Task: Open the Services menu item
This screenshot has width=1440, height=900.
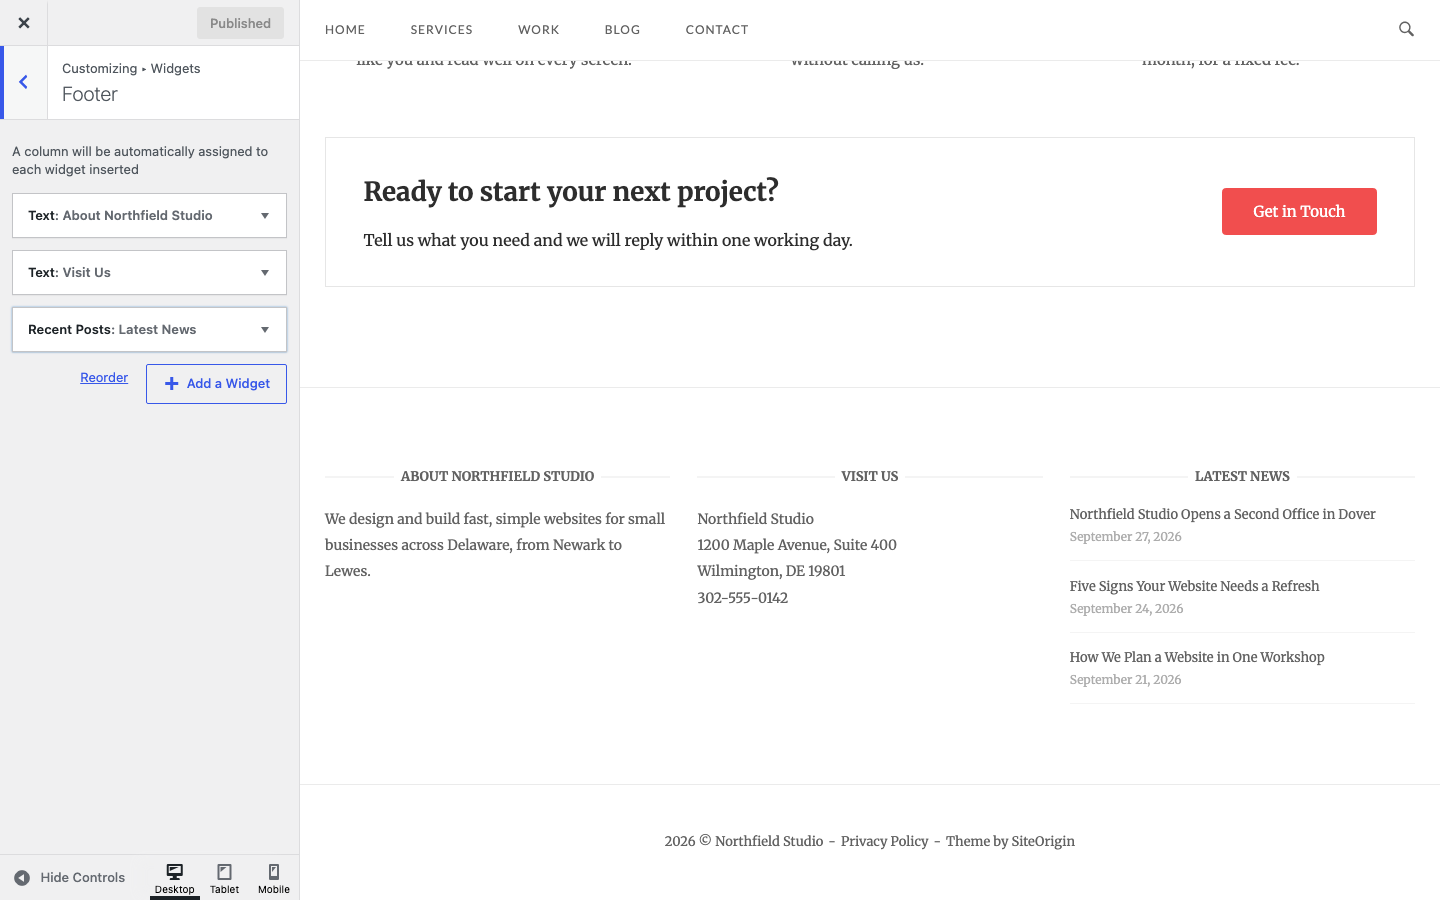Action: (x=441, y=30)
